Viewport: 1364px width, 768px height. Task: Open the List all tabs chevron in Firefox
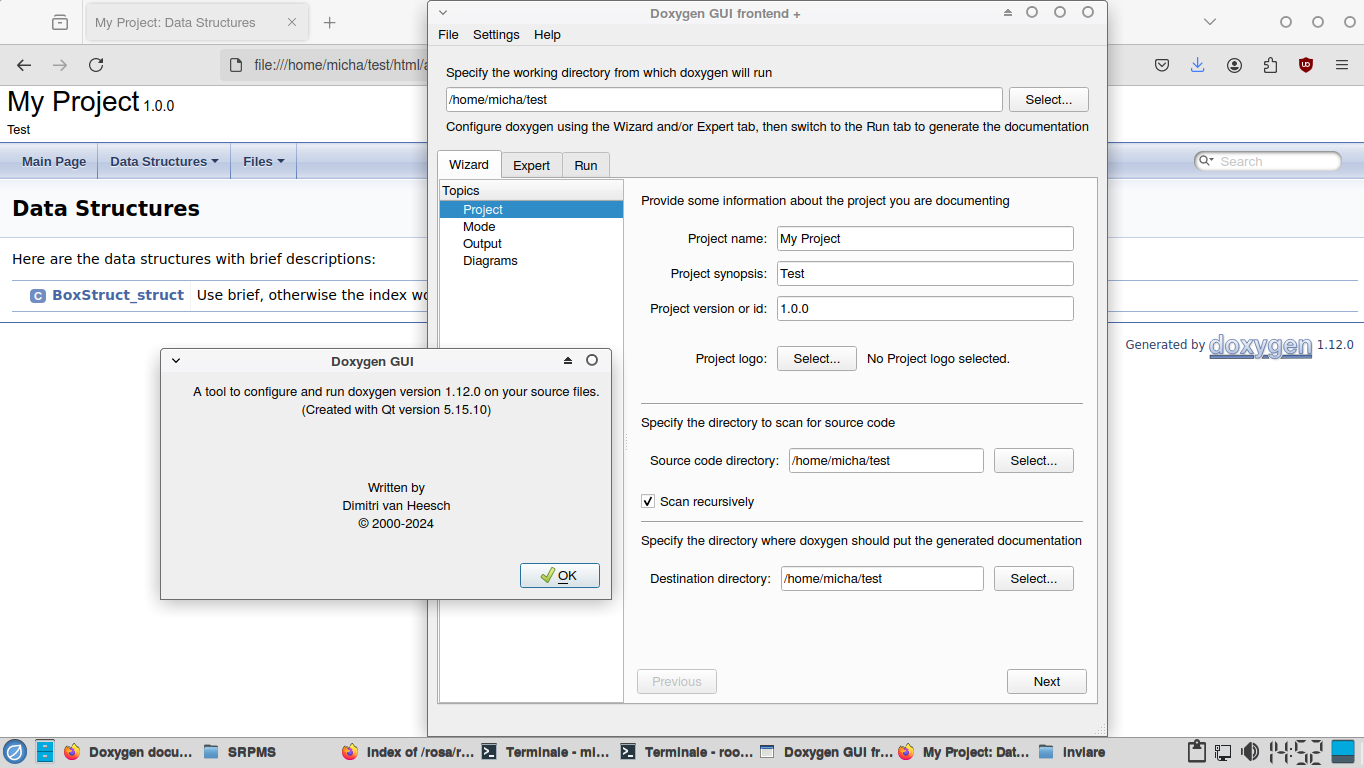click(1210, 22)
